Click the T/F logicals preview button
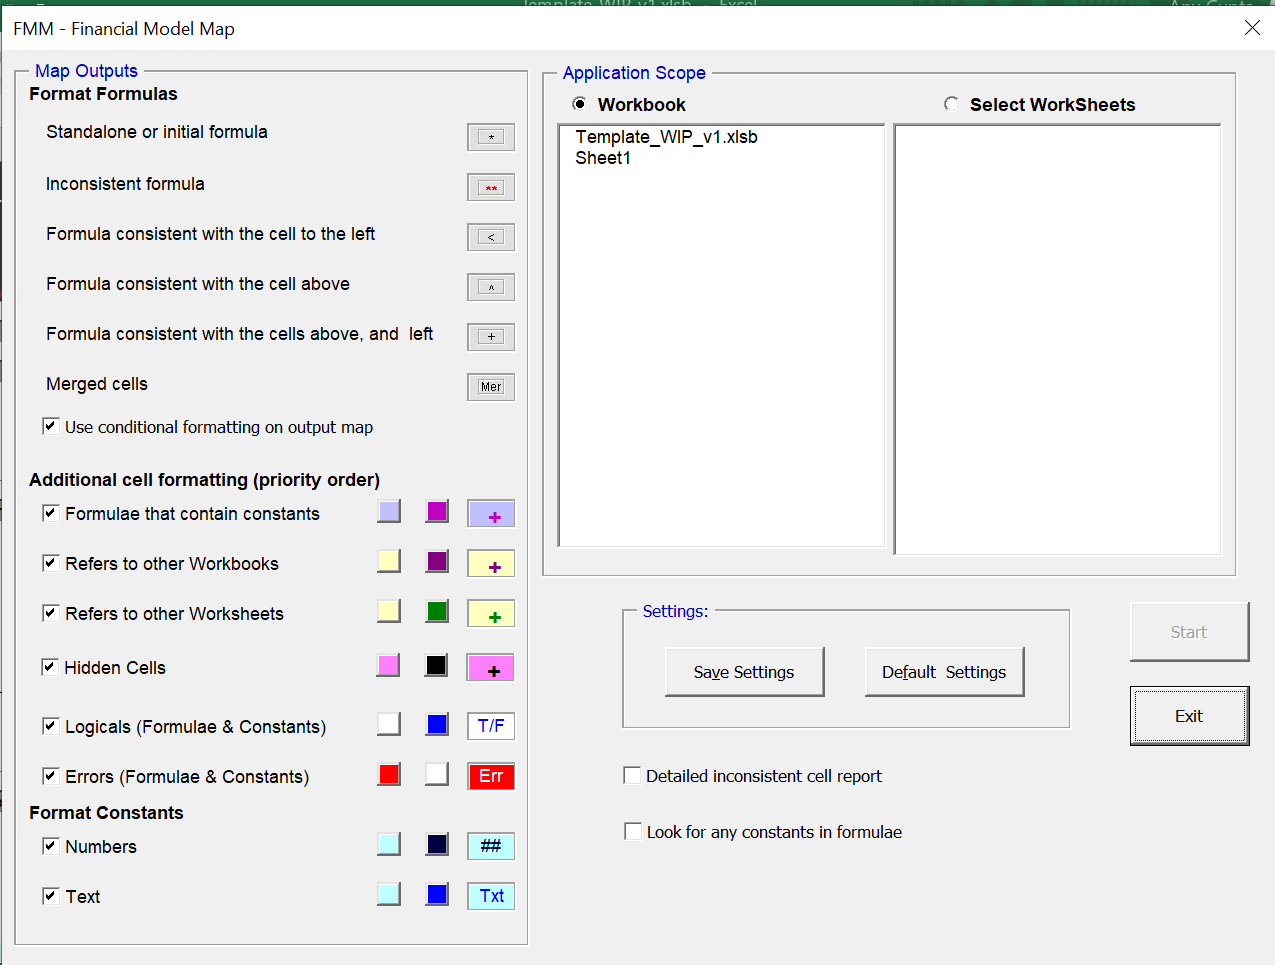Screen dimensions: 1275x965 491,726
